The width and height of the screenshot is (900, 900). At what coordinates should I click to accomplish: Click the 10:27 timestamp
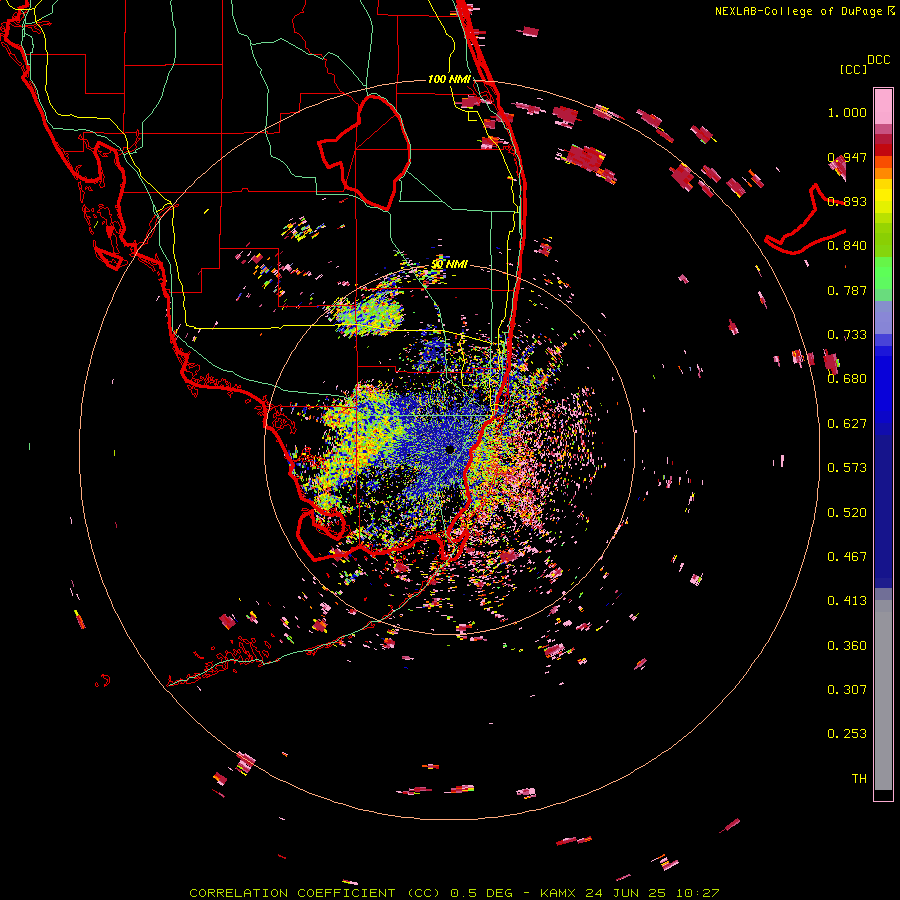click(697, 893)
